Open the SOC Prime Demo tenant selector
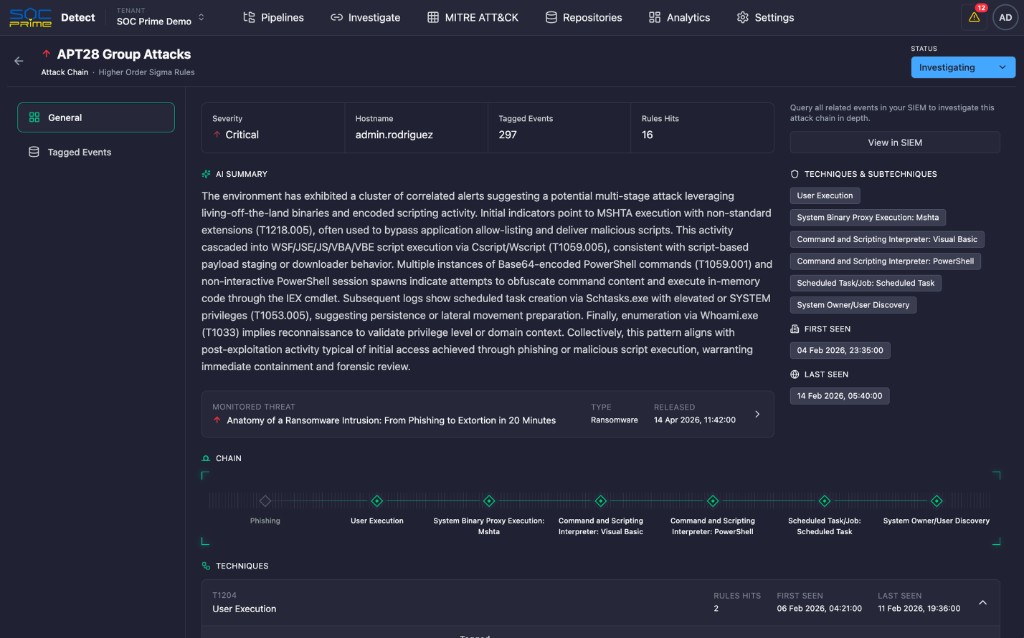The height and width of the screenshot is (638, 1024). pos(161,18)
